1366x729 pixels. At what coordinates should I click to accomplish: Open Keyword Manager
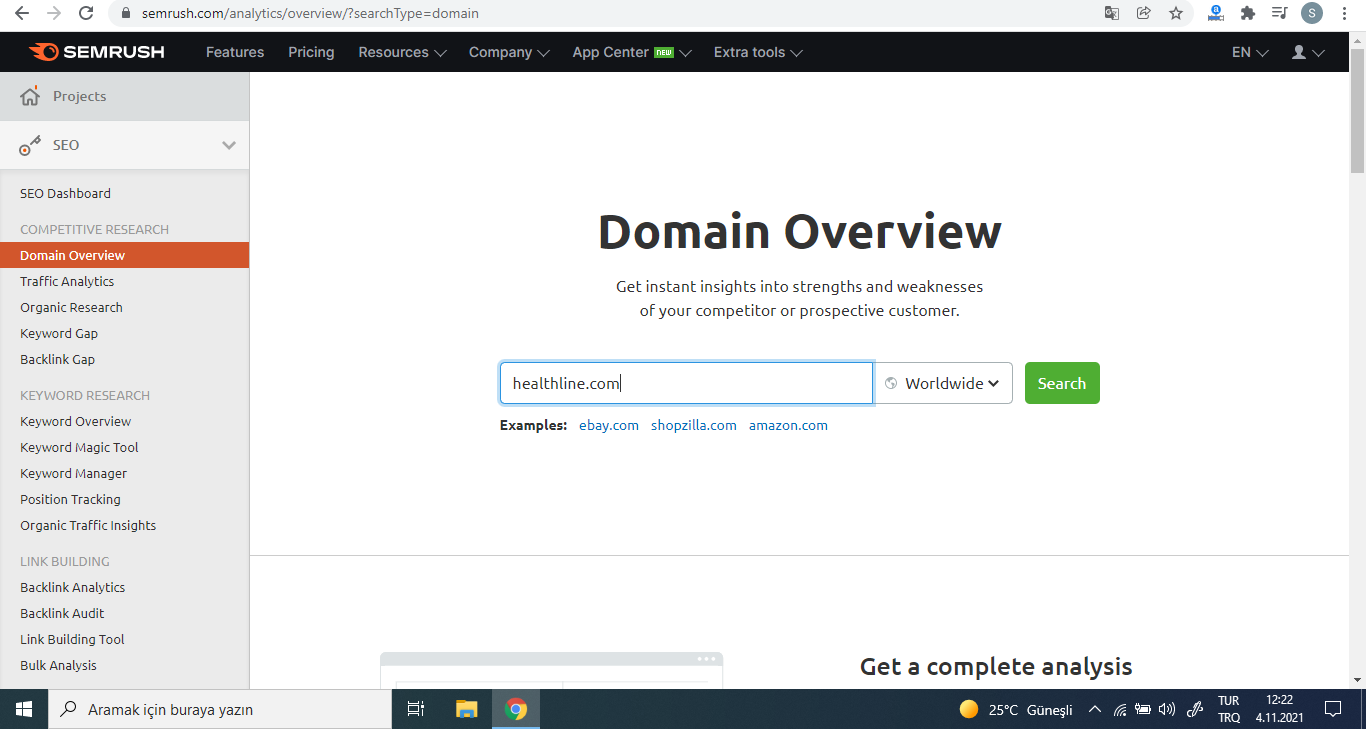[x=73, y=473]
